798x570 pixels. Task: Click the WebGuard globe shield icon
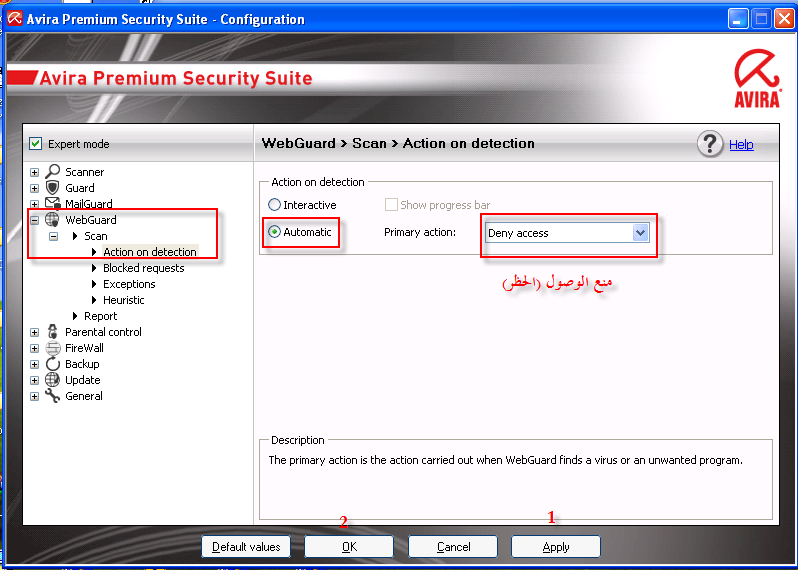click(x=52, y=220)
